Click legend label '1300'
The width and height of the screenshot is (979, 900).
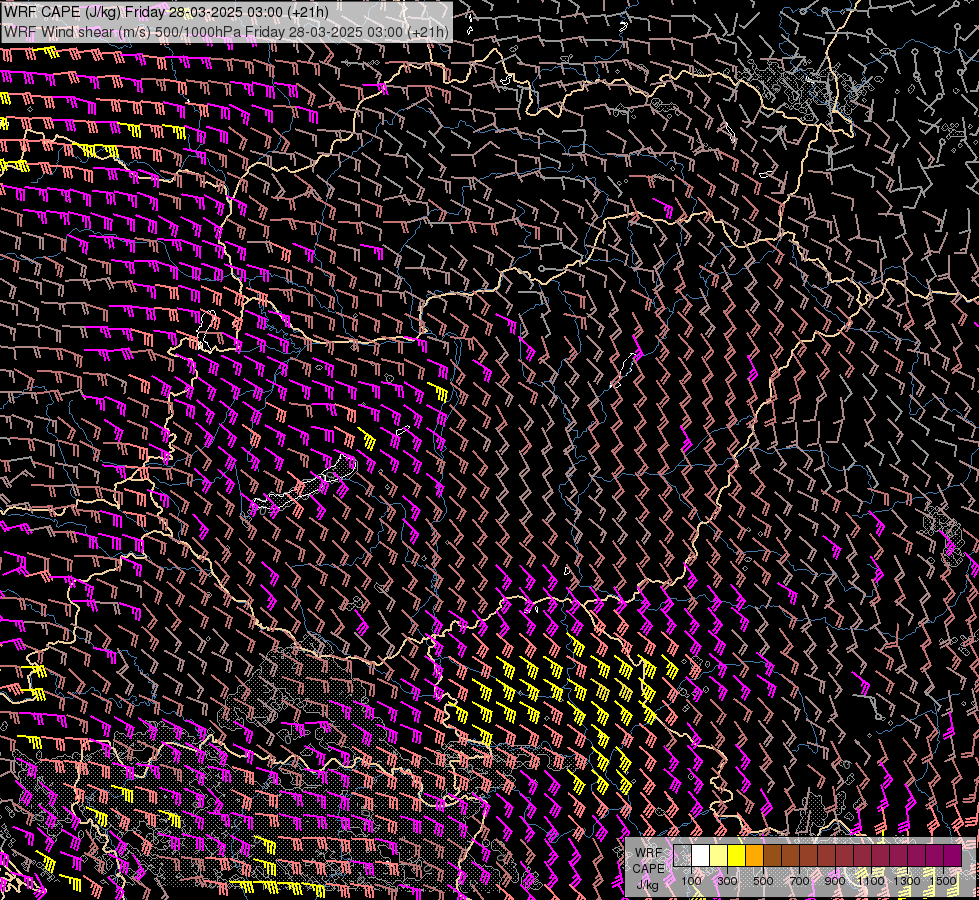[907, 881]
